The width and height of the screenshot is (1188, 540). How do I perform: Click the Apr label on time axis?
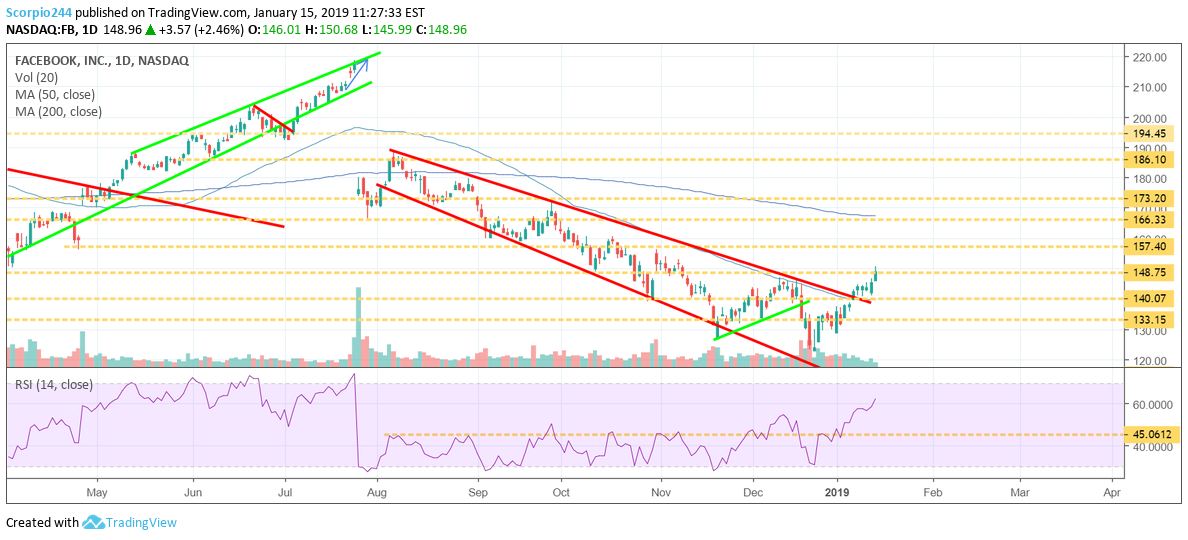tap(1112, 491)
